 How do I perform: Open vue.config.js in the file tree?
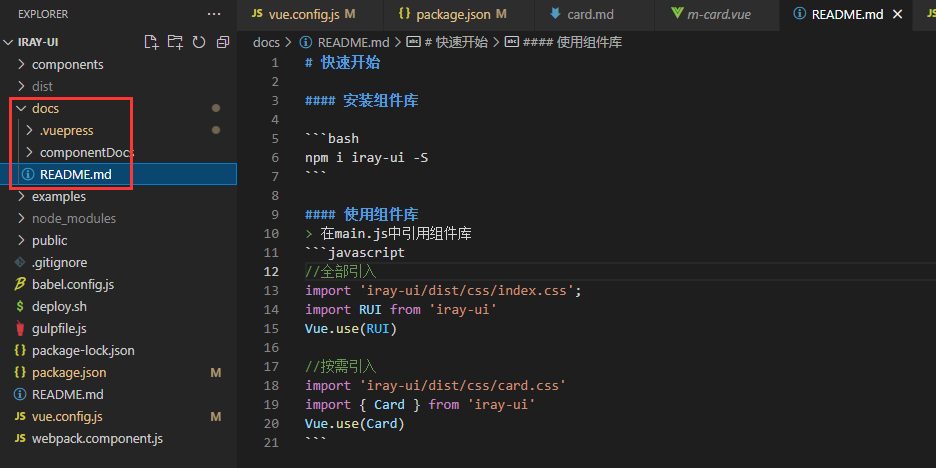click(118, 417)
